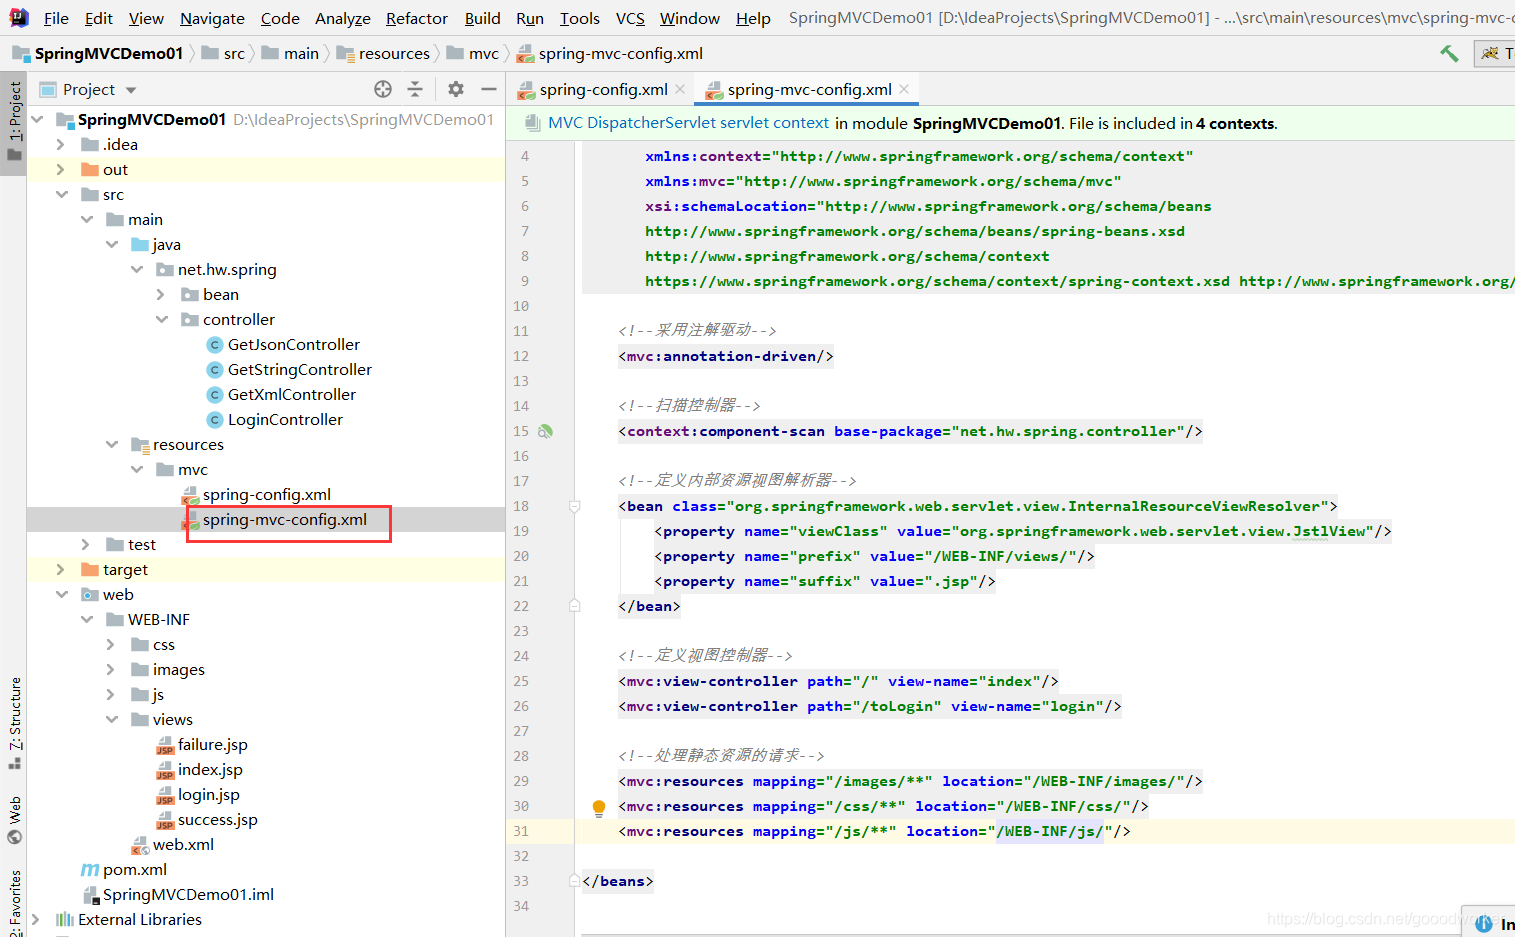Screen dimensions: 1515x937
Task: Open Project panel settings gear
Action: tap(456, 89)
